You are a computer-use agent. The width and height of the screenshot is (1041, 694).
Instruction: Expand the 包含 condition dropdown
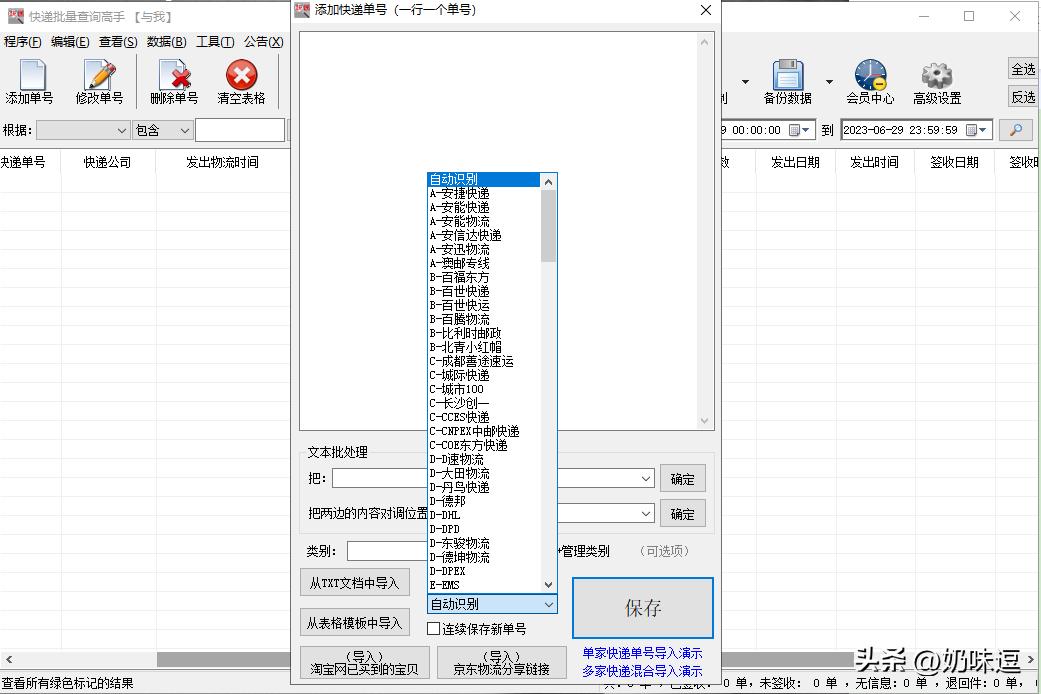185,131
